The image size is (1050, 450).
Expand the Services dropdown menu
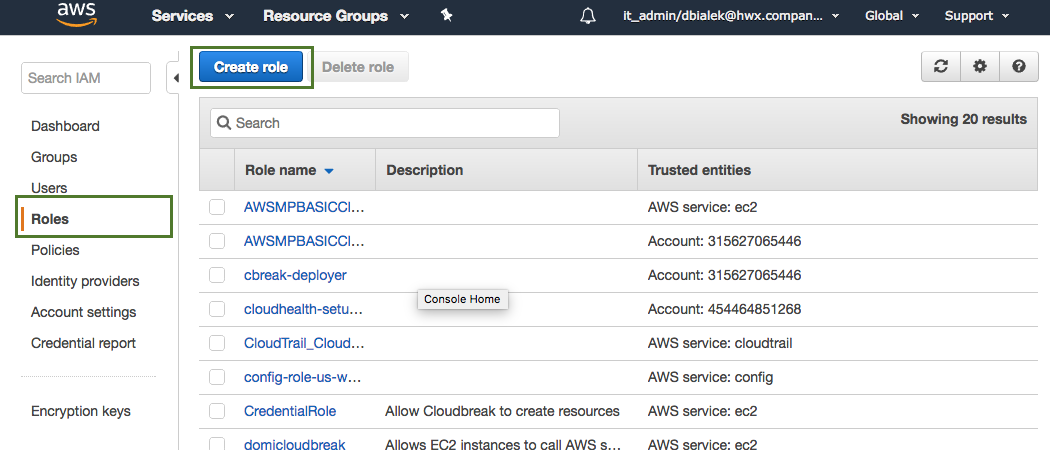pos(193,16)
